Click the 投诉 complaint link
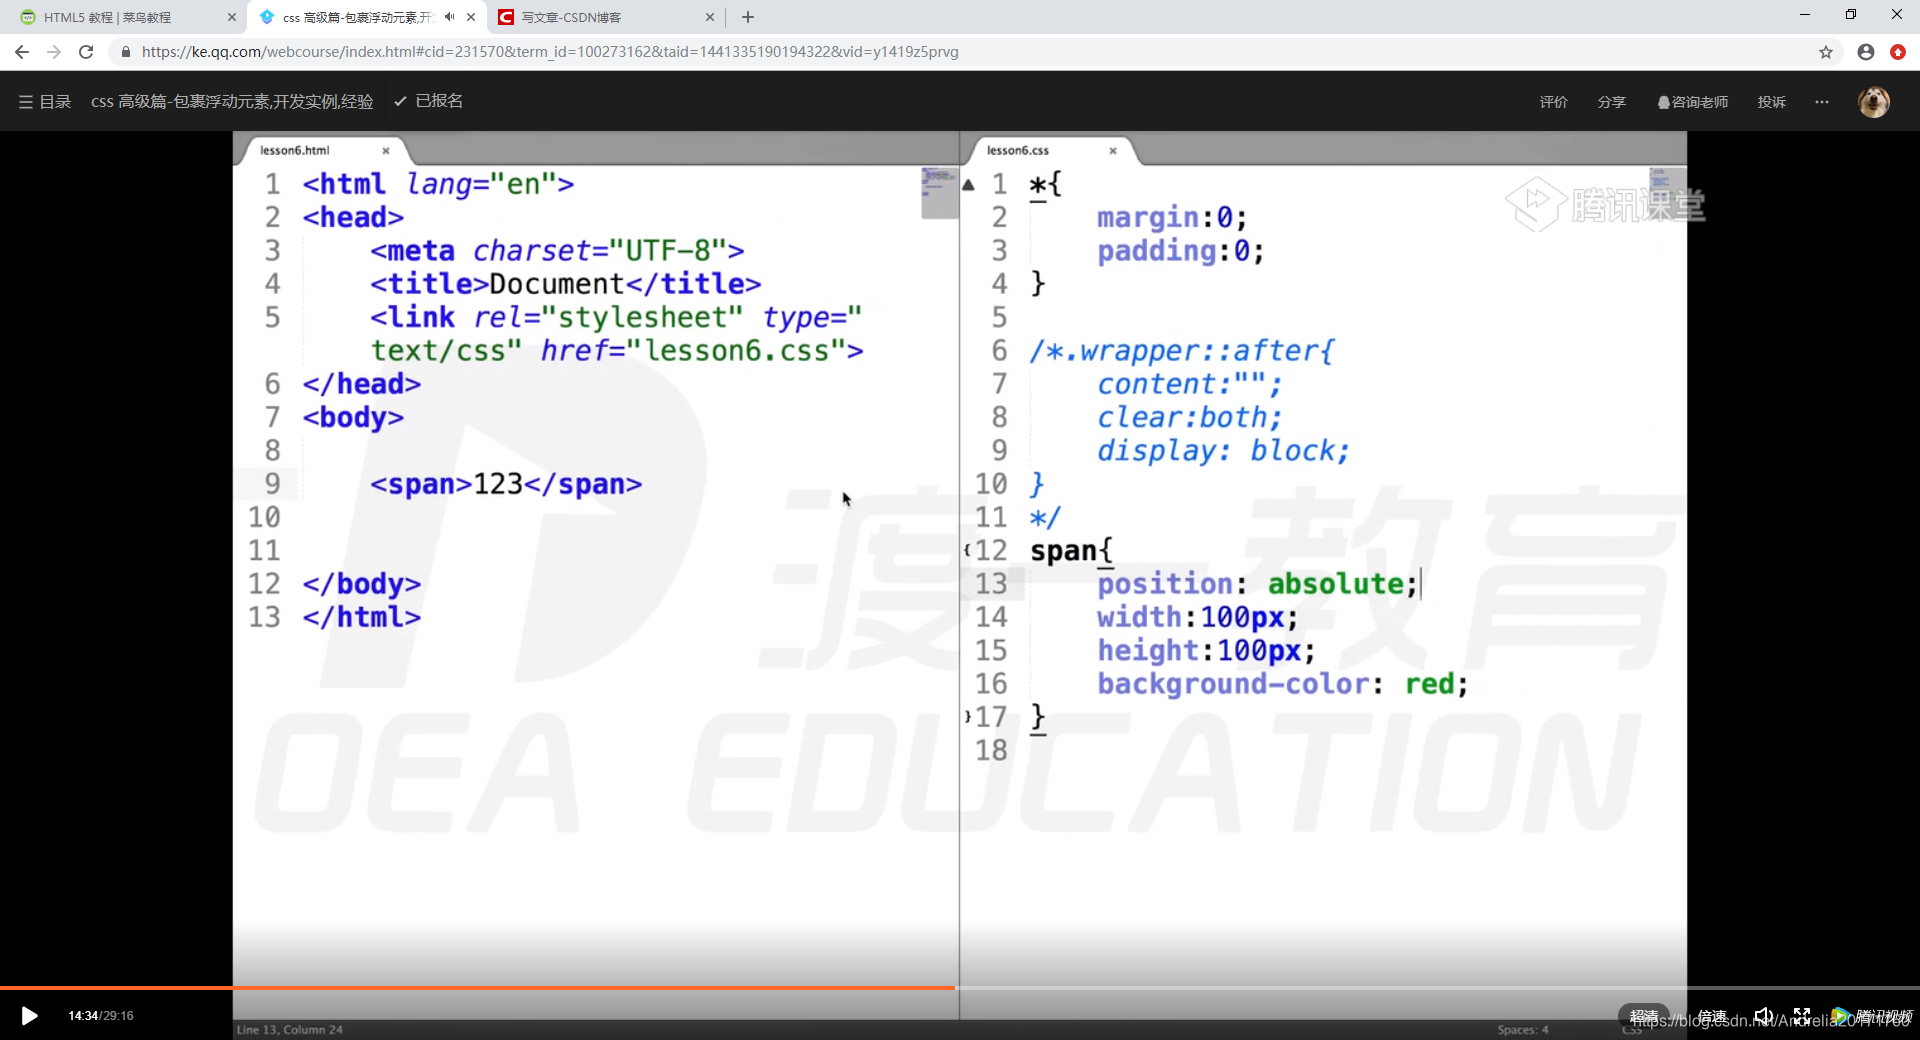 (x=1771, y=102)
